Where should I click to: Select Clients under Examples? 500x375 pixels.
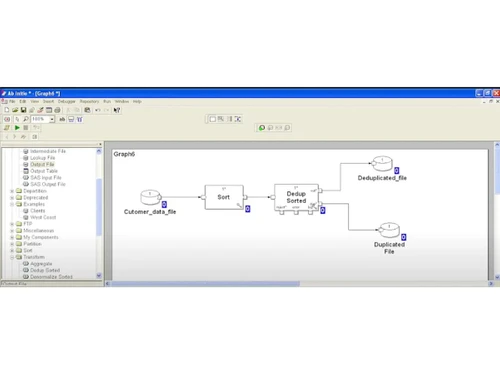37,211
